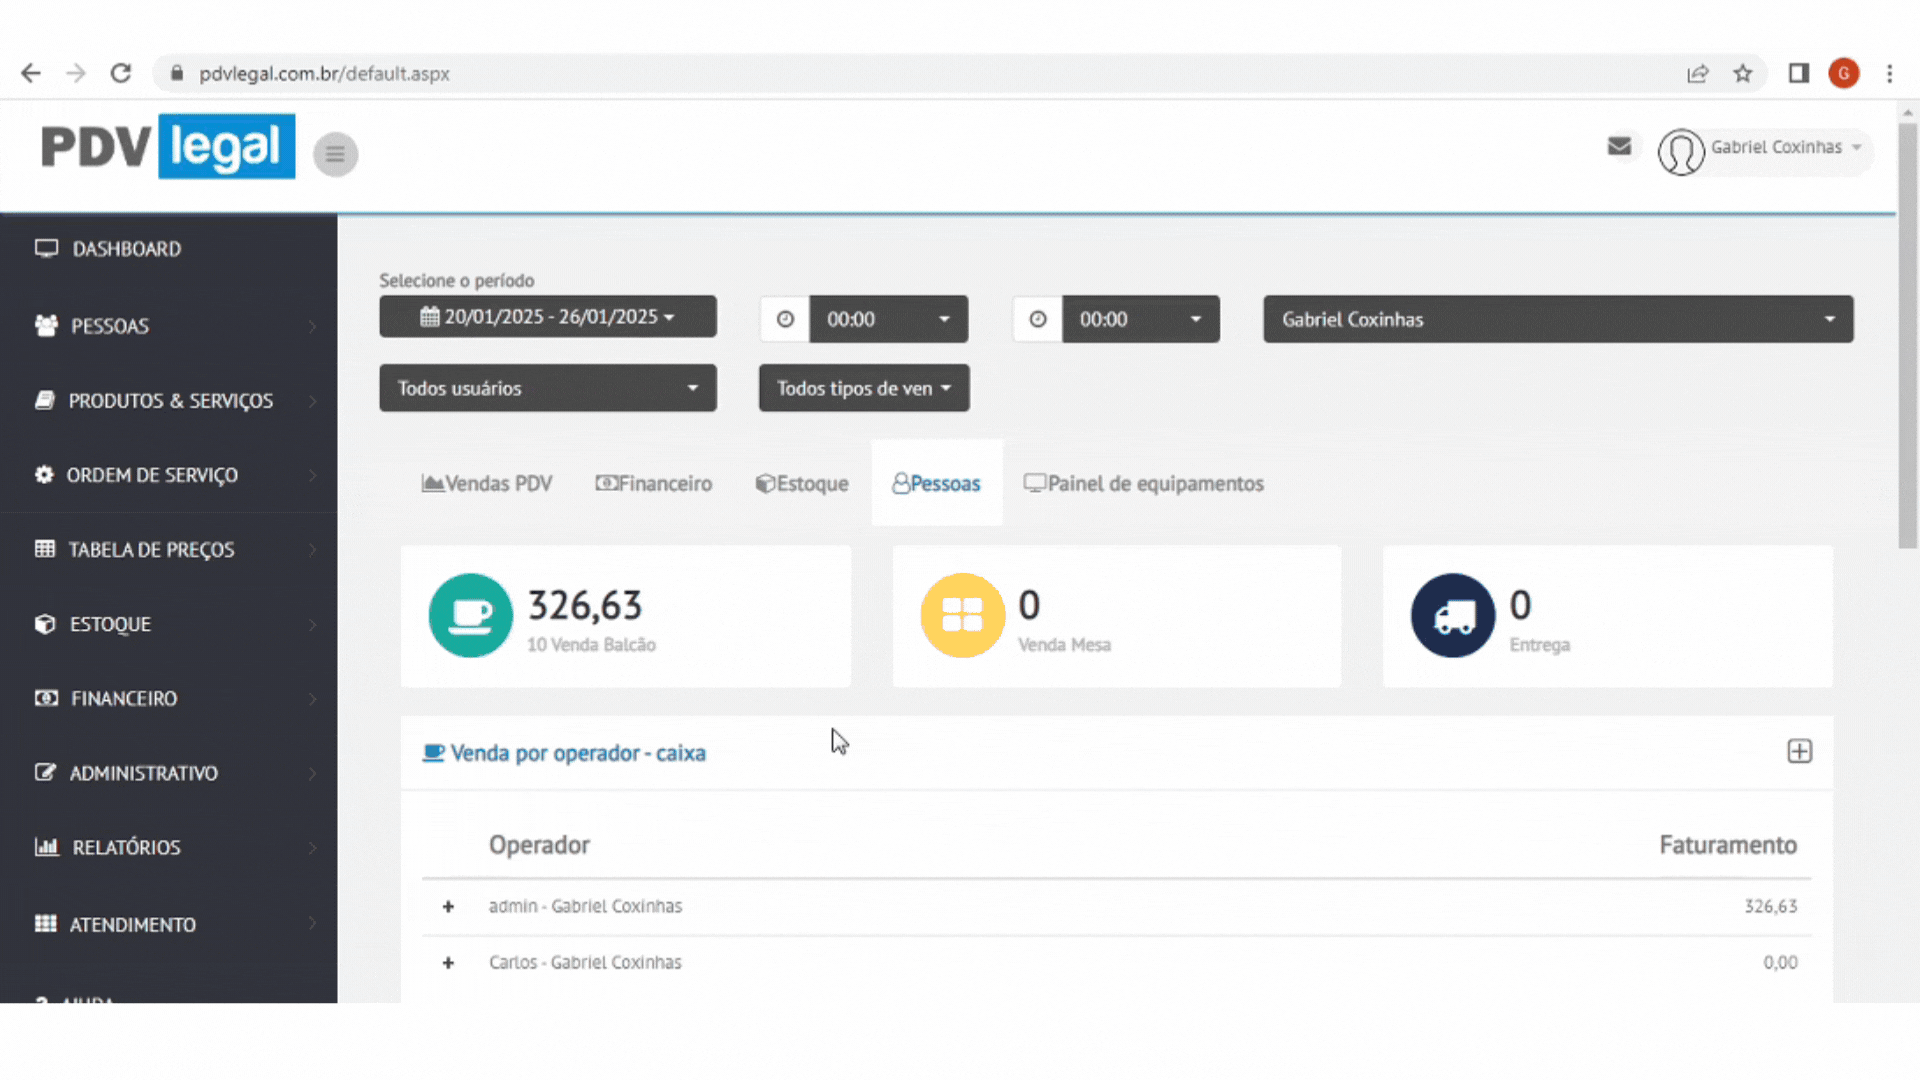Expand the admin - Gabriel Coxinhas row

448,907
